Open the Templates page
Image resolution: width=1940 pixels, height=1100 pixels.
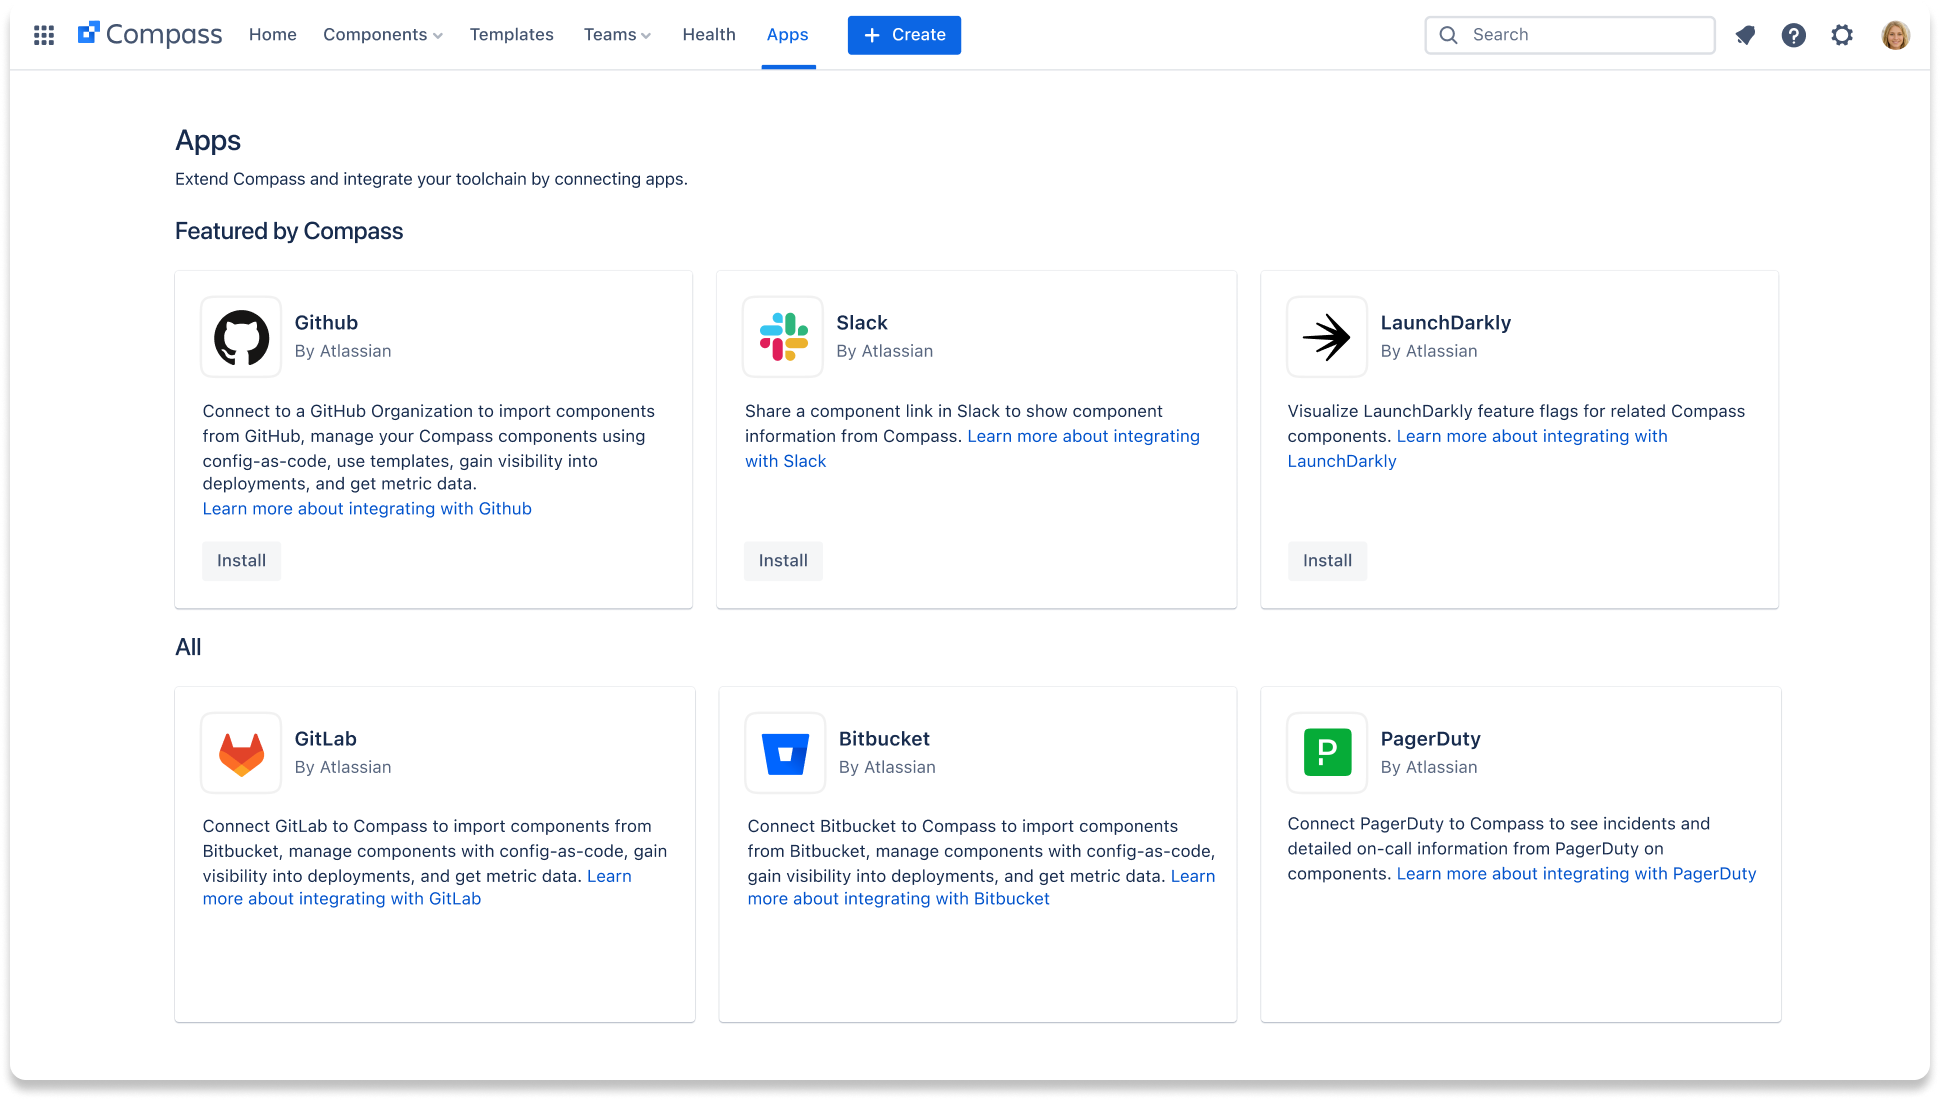click(511, 34)
